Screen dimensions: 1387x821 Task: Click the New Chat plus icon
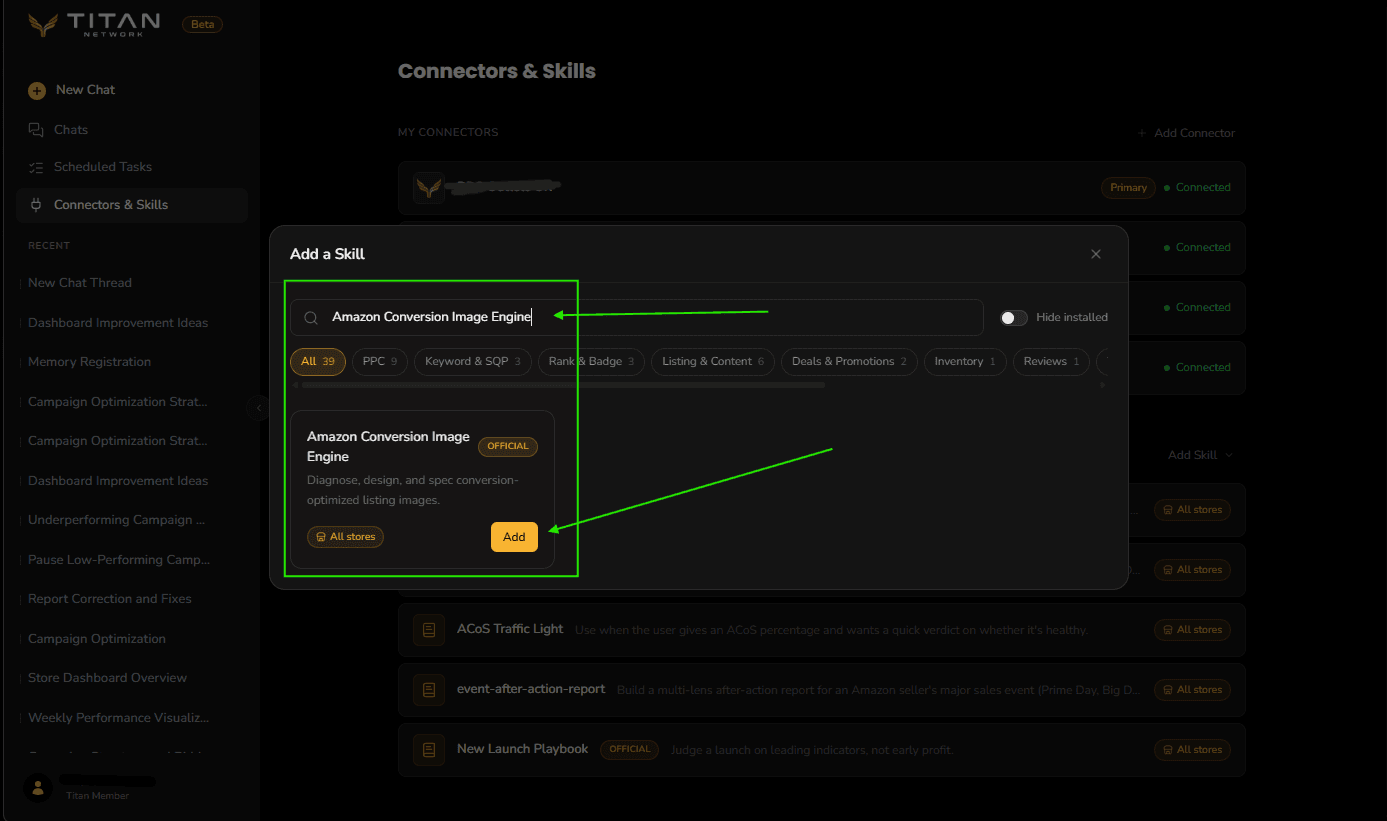click(37, 90)
